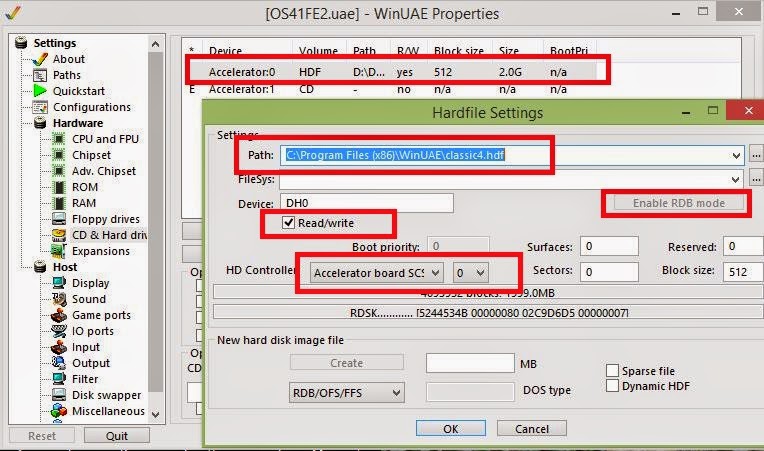Click the Reset button
Screen dimensions: 764x451
pos(42,435)
